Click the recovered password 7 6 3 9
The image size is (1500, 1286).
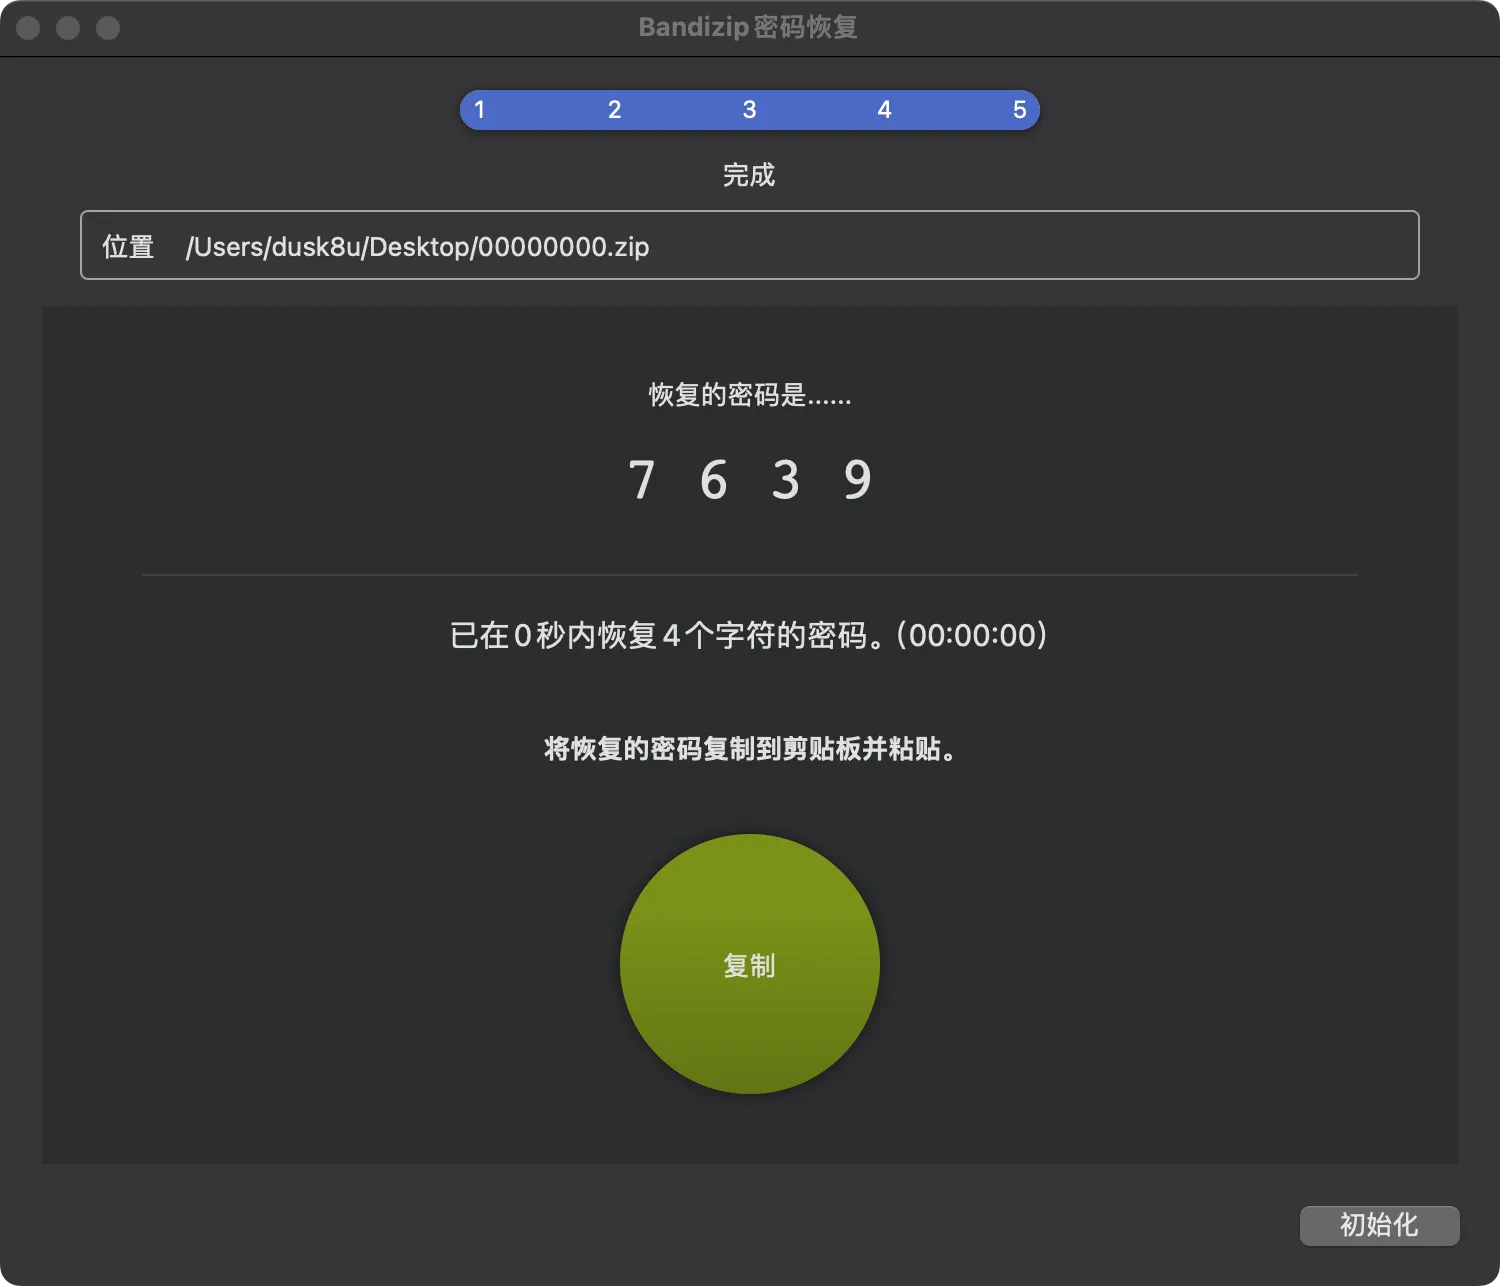(750, 480)
